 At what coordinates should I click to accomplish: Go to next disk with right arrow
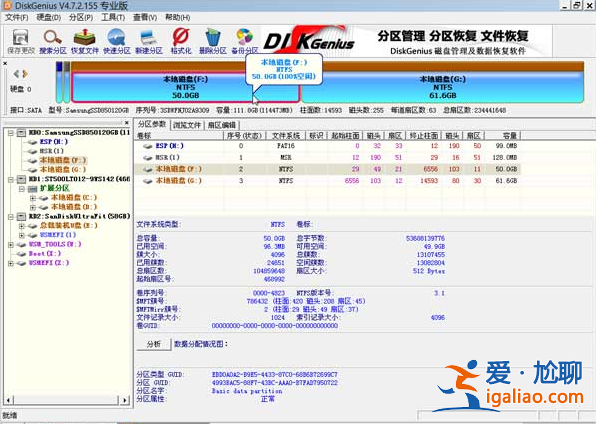25,74
